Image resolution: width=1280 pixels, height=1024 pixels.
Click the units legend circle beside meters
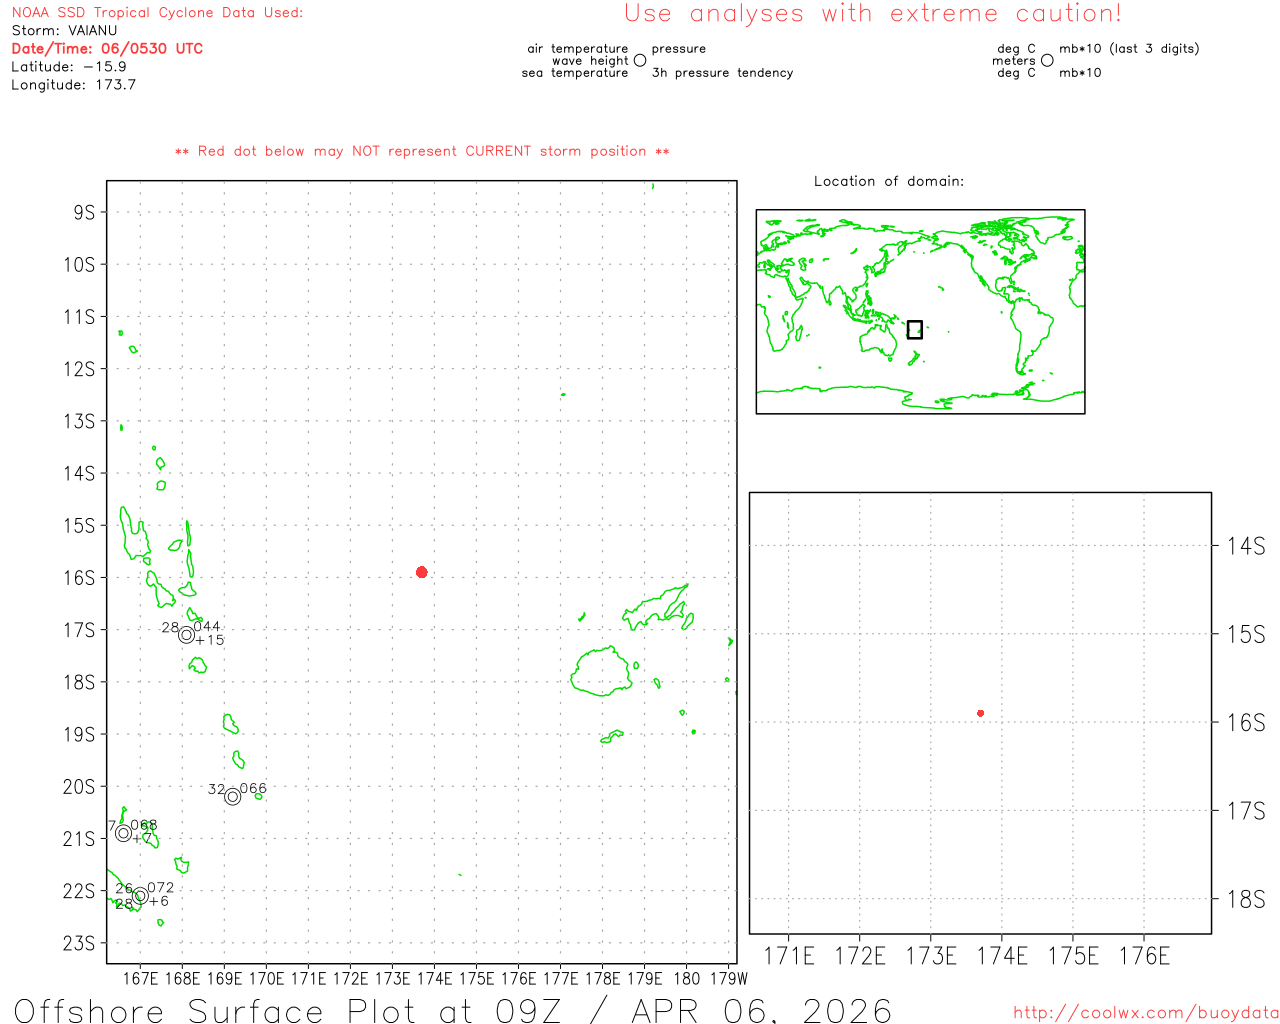point(1047,61)
